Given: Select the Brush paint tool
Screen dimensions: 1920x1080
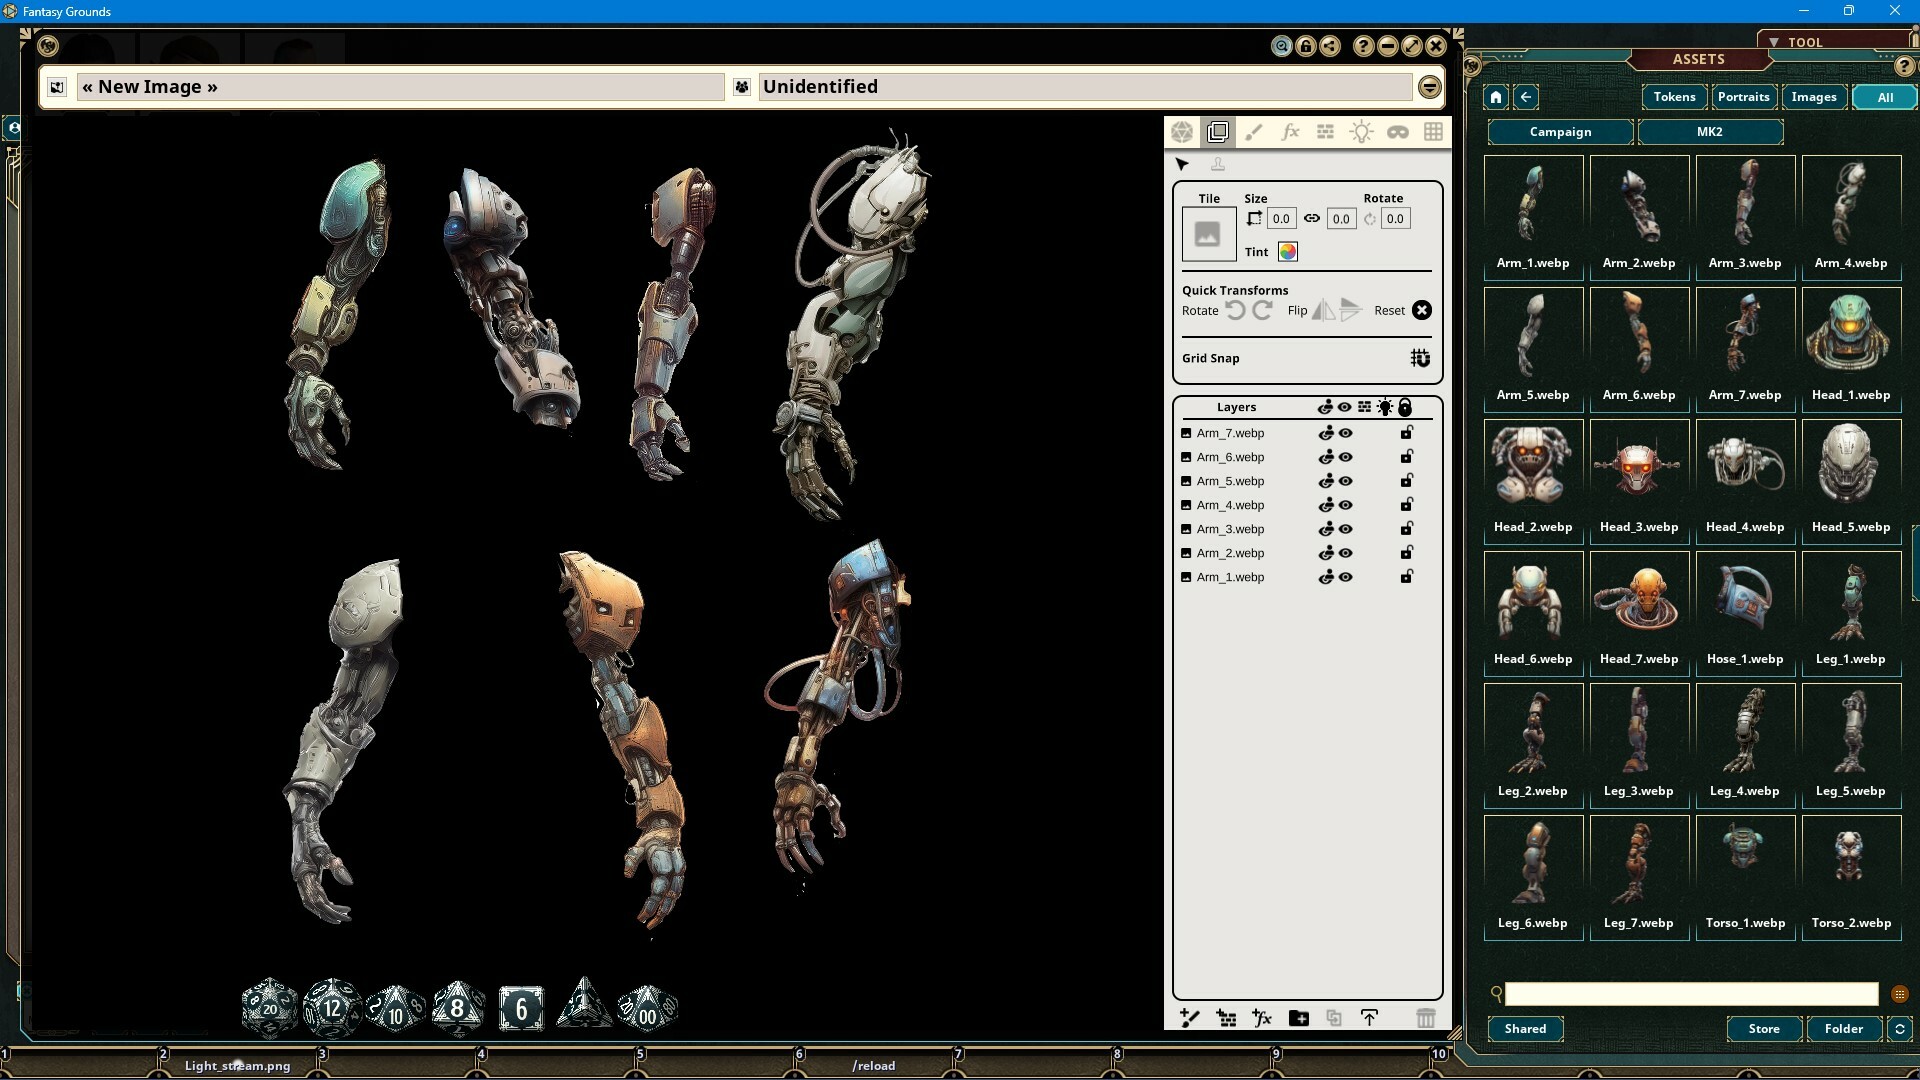Looking at the screenshot, I should [1254, 131].
